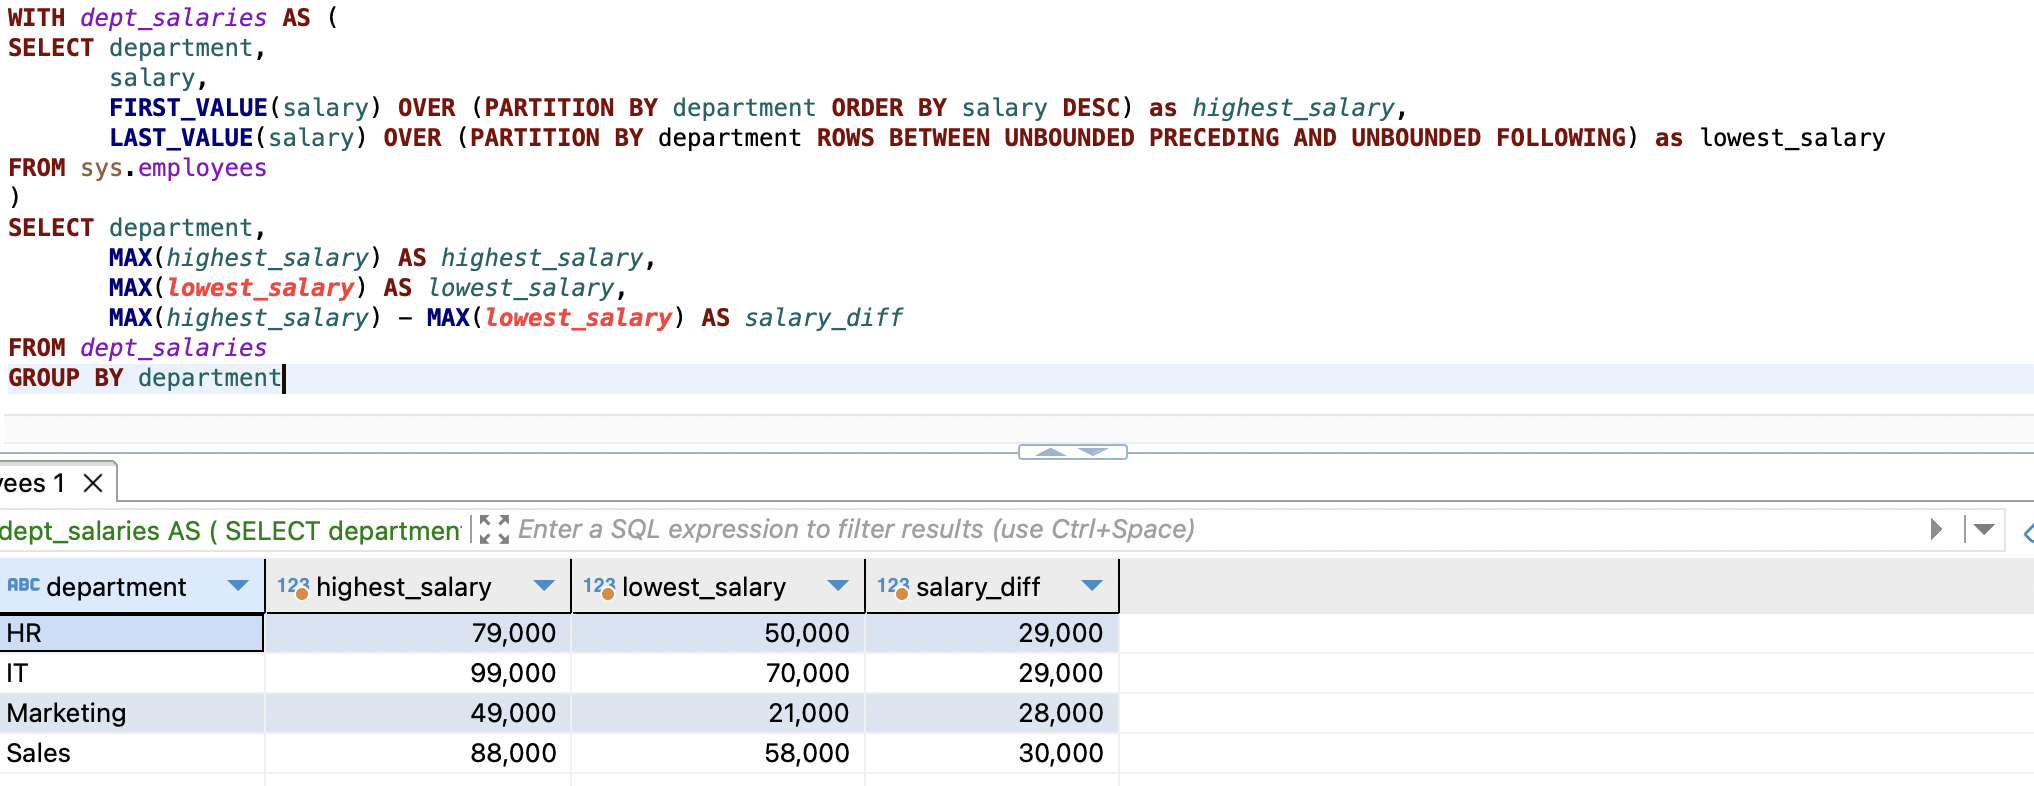The image size is (2034, 786).
Task: Open filter history dropdown arrow
Action: click(x=1985, y=529)
